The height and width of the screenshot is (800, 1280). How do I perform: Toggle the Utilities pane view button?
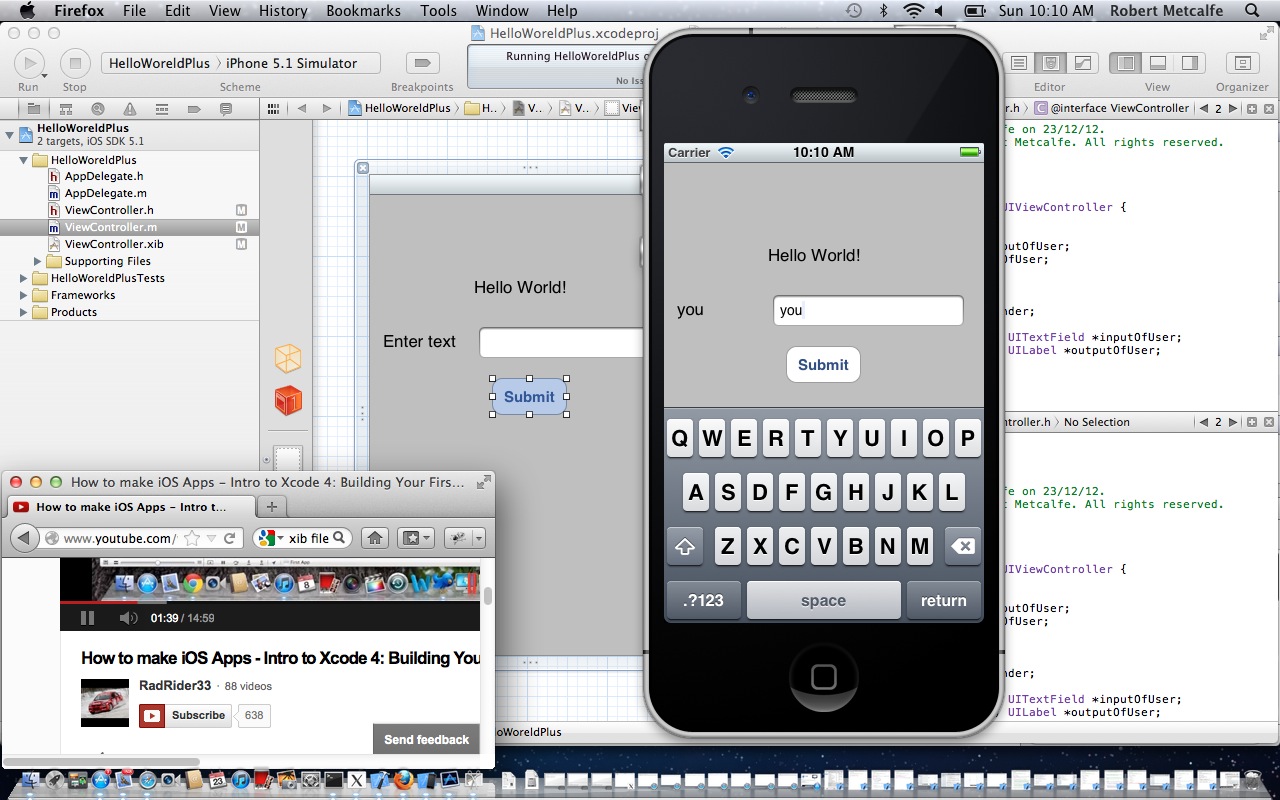coord(1189,63)
